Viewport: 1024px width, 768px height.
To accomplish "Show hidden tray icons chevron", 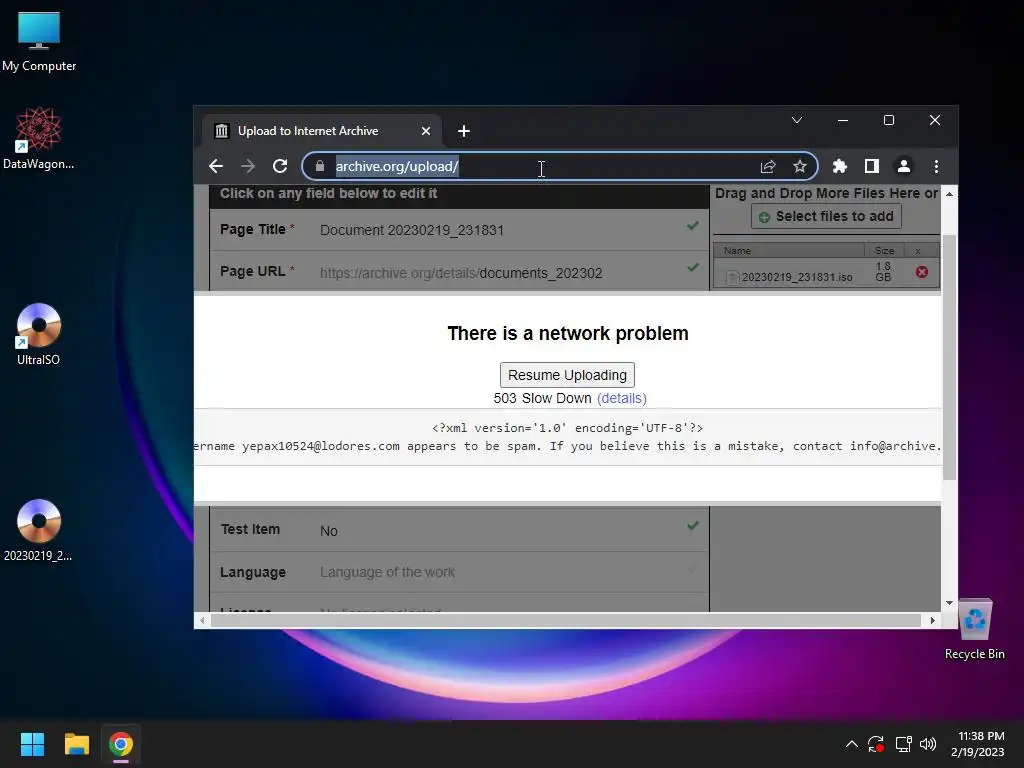I will [x=852, y=744].
